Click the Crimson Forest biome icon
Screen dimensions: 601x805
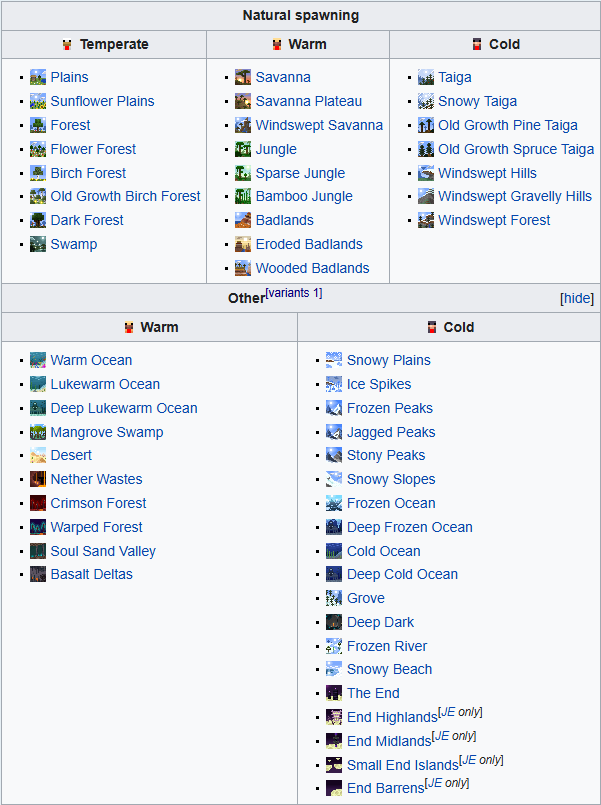(x=38, y=503)
